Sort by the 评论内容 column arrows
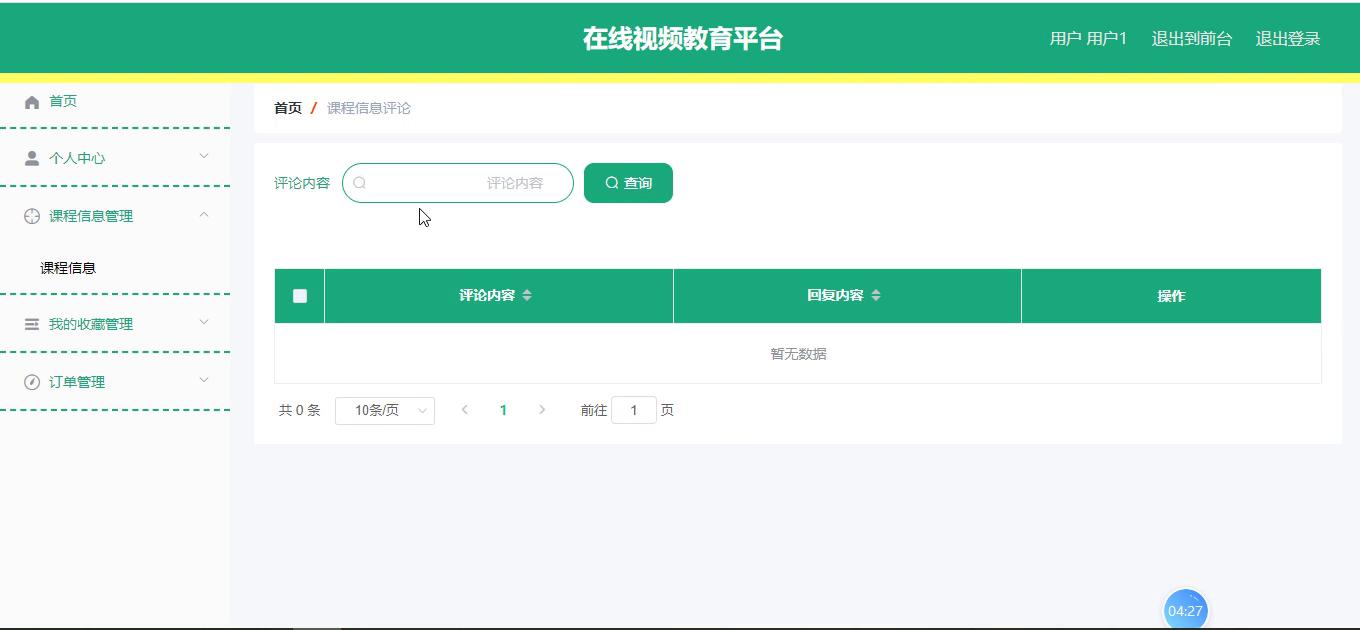 (x=527, y=295)
